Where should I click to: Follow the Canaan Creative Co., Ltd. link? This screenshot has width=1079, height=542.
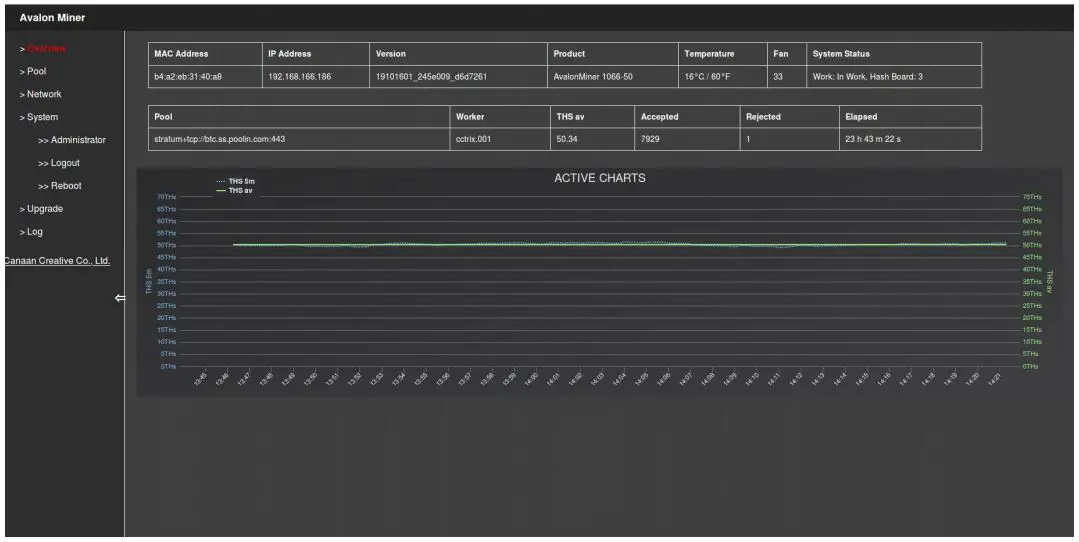[x=57, y=261]
